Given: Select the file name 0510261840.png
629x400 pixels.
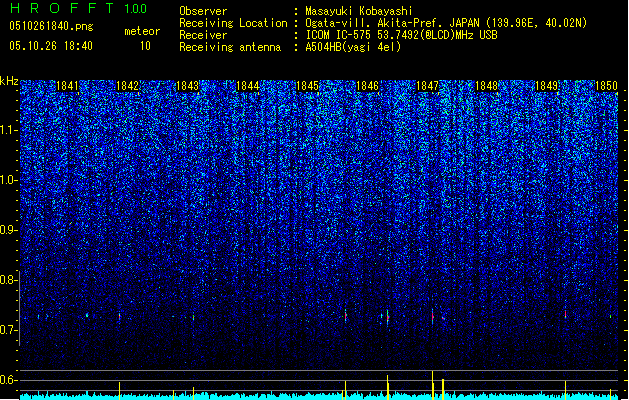Looking at the screenshot, I should click(x=51, y=26).
